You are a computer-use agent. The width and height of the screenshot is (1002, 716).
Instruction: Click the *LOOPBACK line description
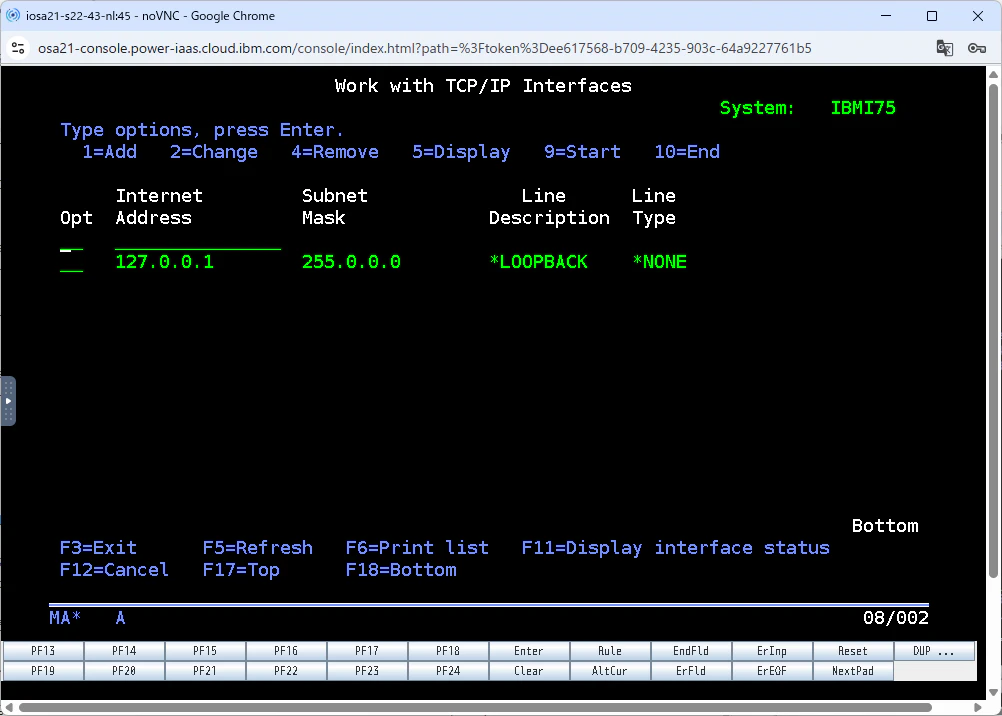pyautogui.click(x=538, y=262)
